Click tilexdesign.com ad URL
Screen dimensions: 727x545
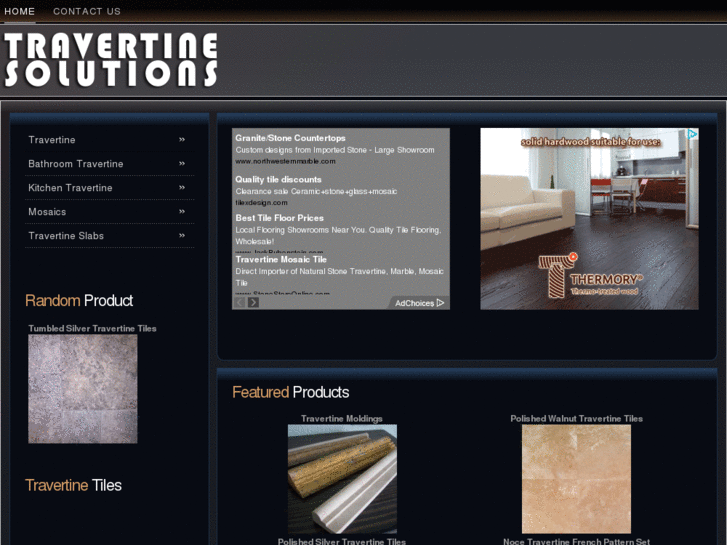(x=261, y=203)
